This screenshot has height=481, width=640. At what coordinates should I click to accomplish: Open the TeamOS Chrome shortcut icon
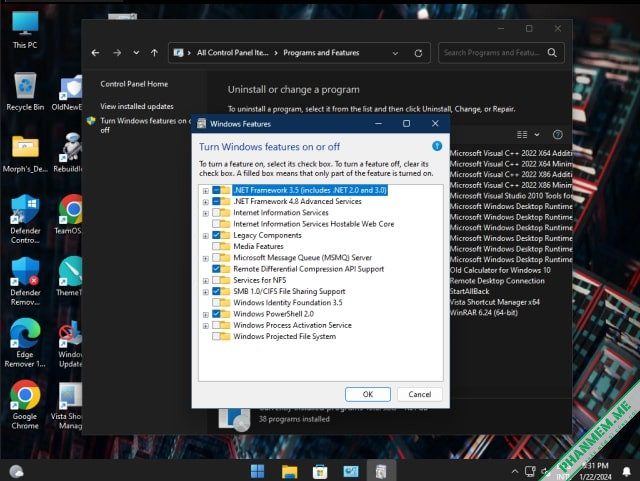click(70, 214)
